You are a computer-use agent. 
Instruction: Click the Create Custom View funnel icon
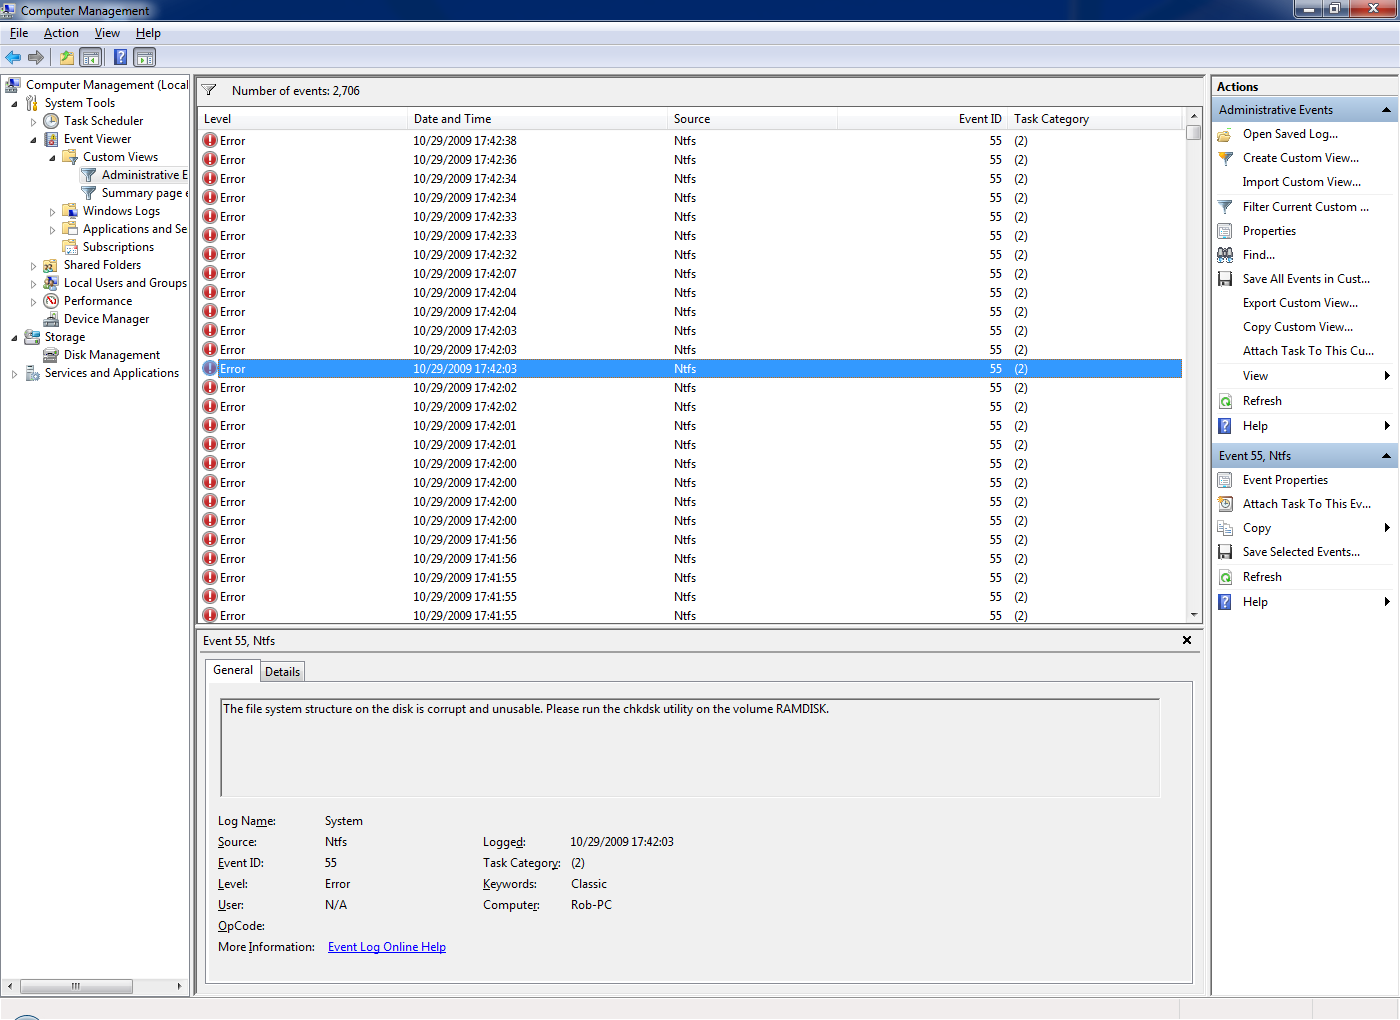[x=1225, y=158]
